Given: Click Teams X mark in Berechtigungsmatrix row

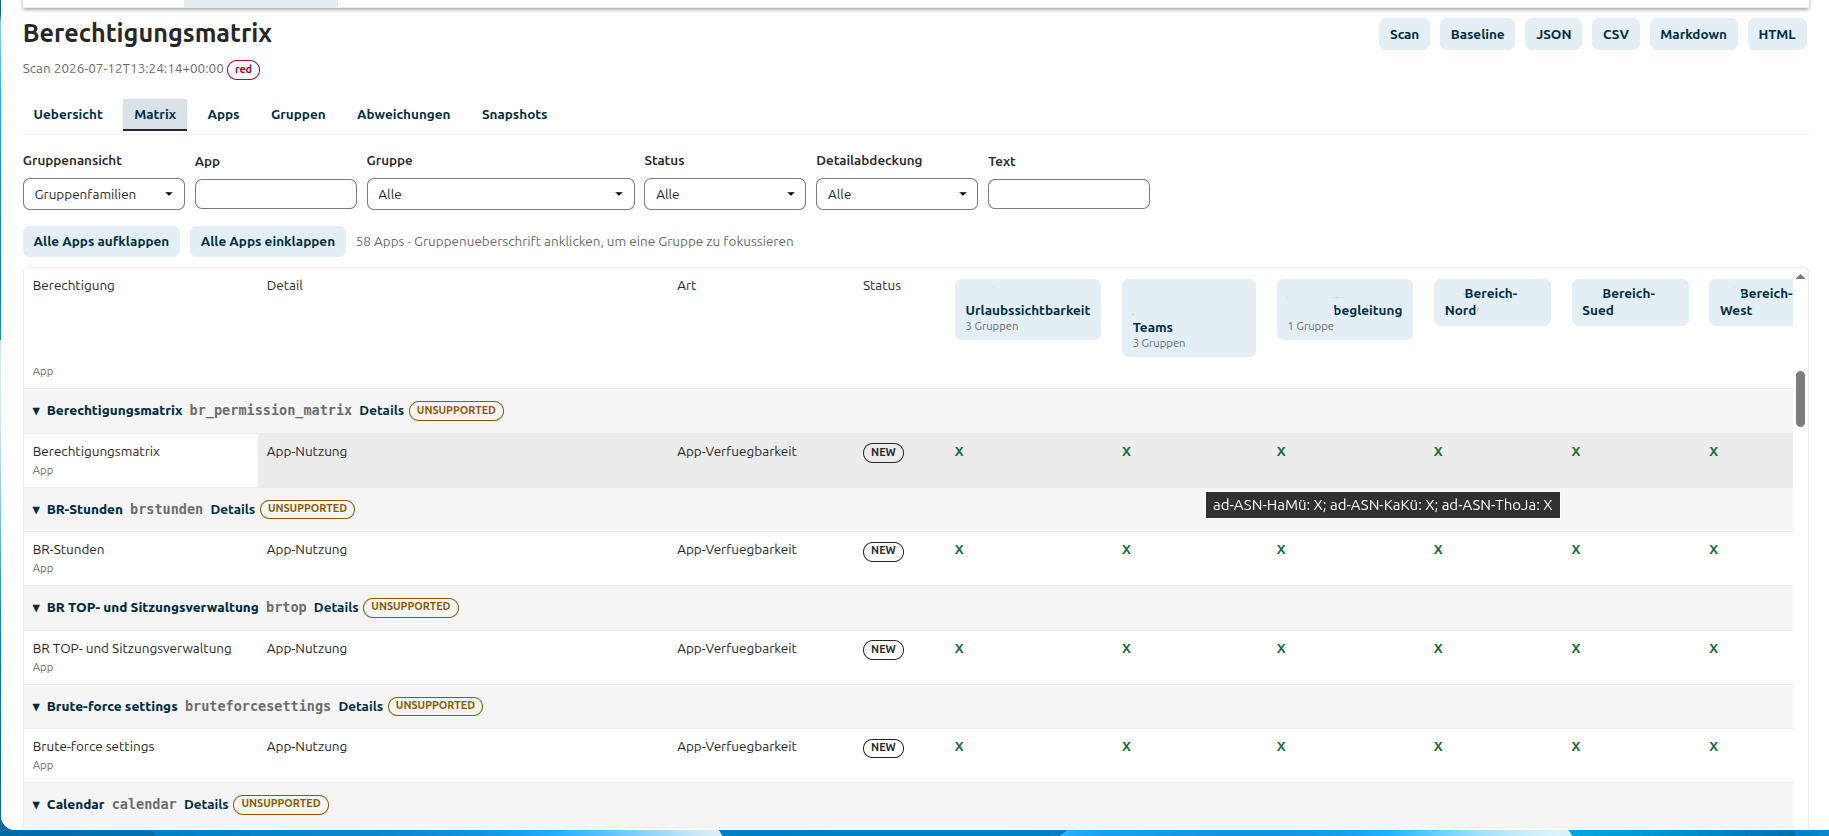Looking at the screenshot, I should pyautogui.click(x=1126, y=452).
